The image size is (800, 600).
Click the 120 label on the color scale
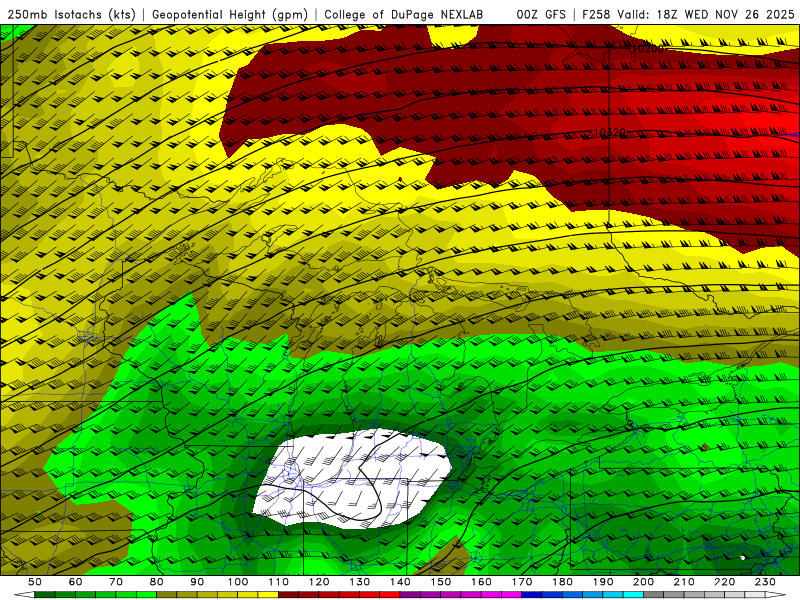click(x=318, y=582)
